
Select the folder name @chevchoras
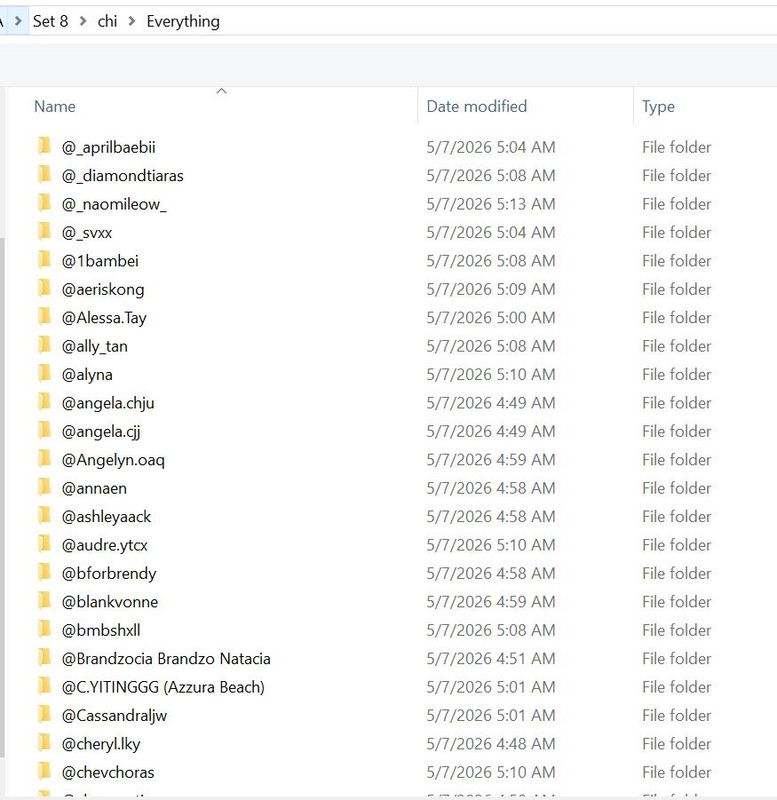(108, 772)
